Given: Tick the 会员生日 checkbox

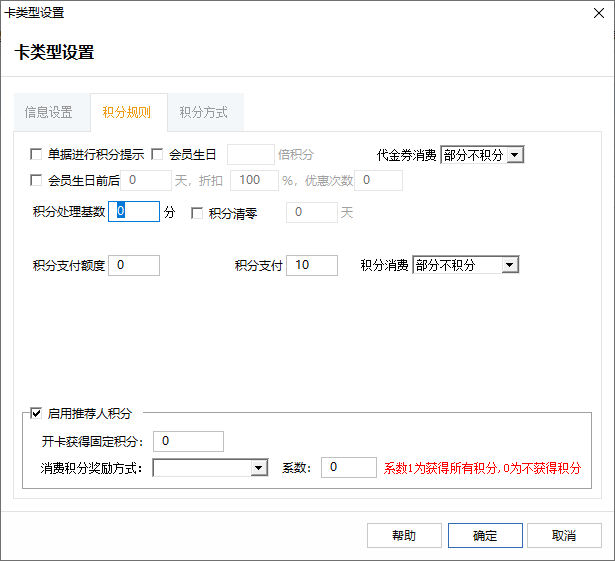Looking at the screenshot, I should [157, 154].
